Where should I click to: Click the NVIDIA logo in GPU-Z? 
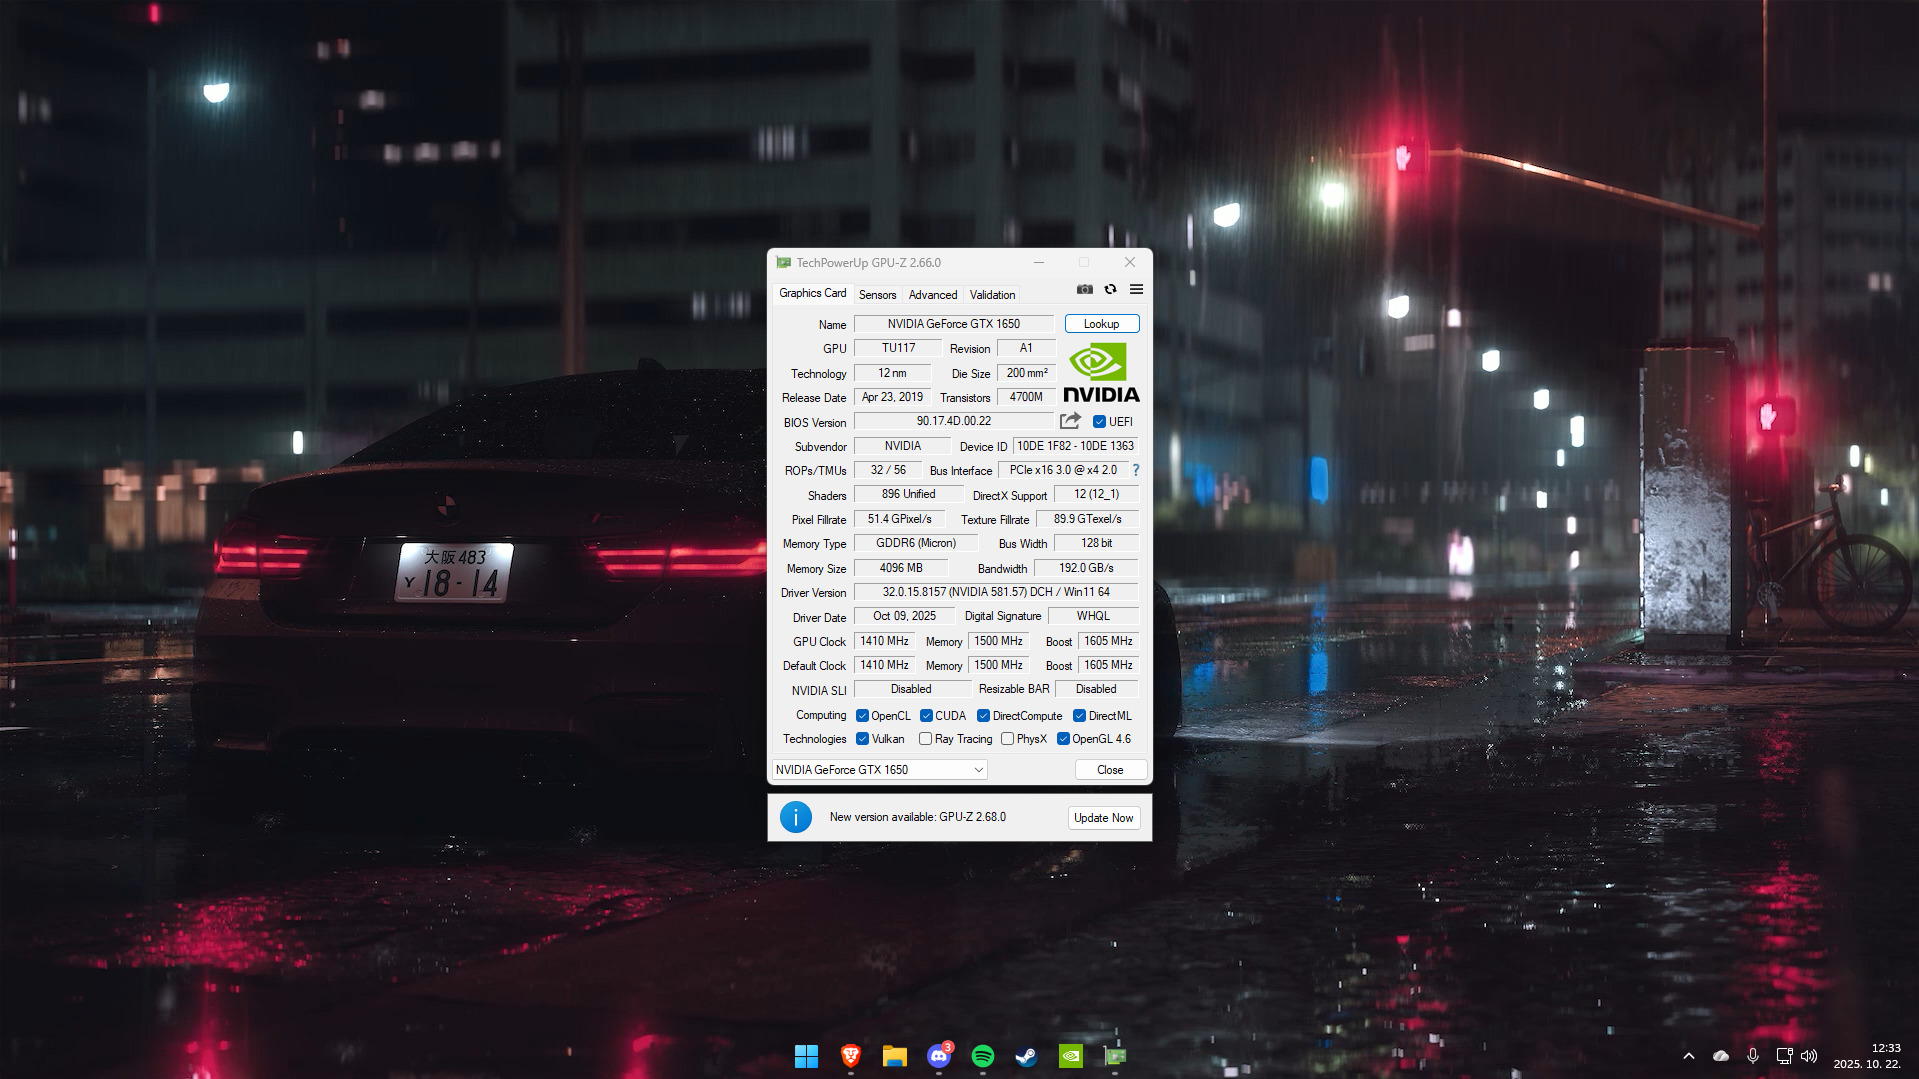pyautogui.click(x=1101, y=373)
